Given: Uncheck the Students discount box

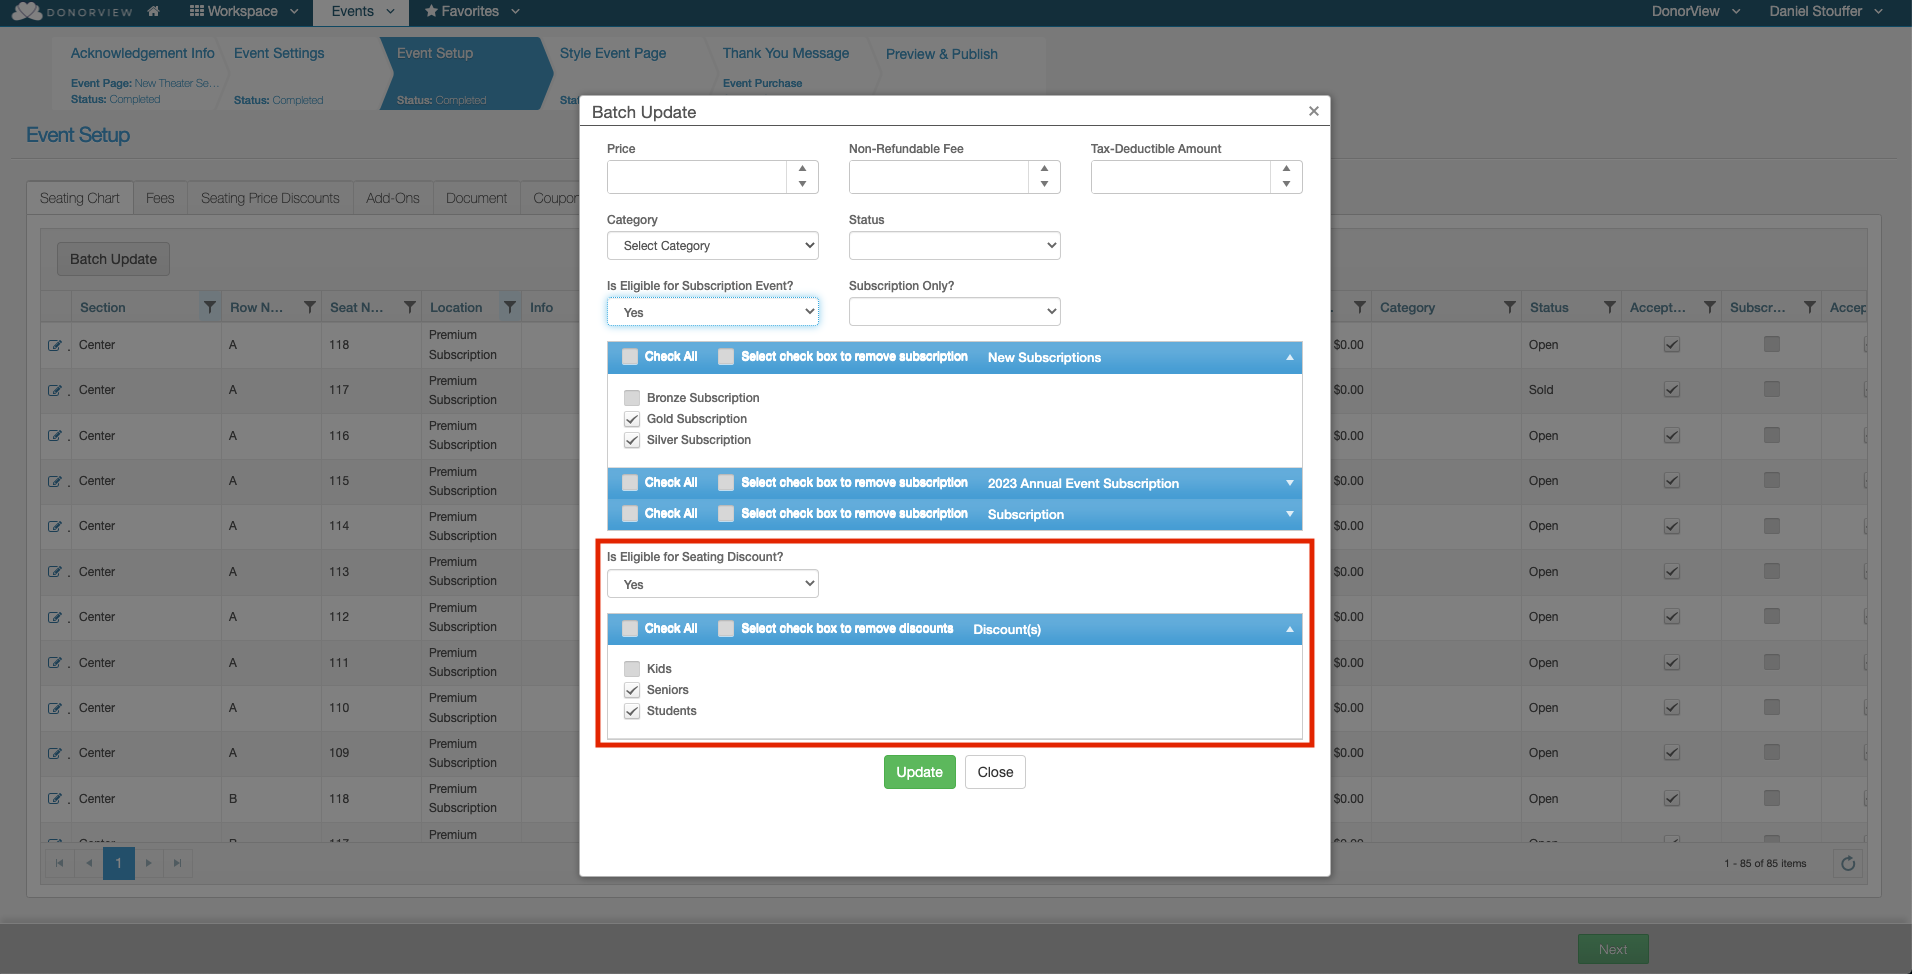Looking at the screenshot, I should [632, 711].
